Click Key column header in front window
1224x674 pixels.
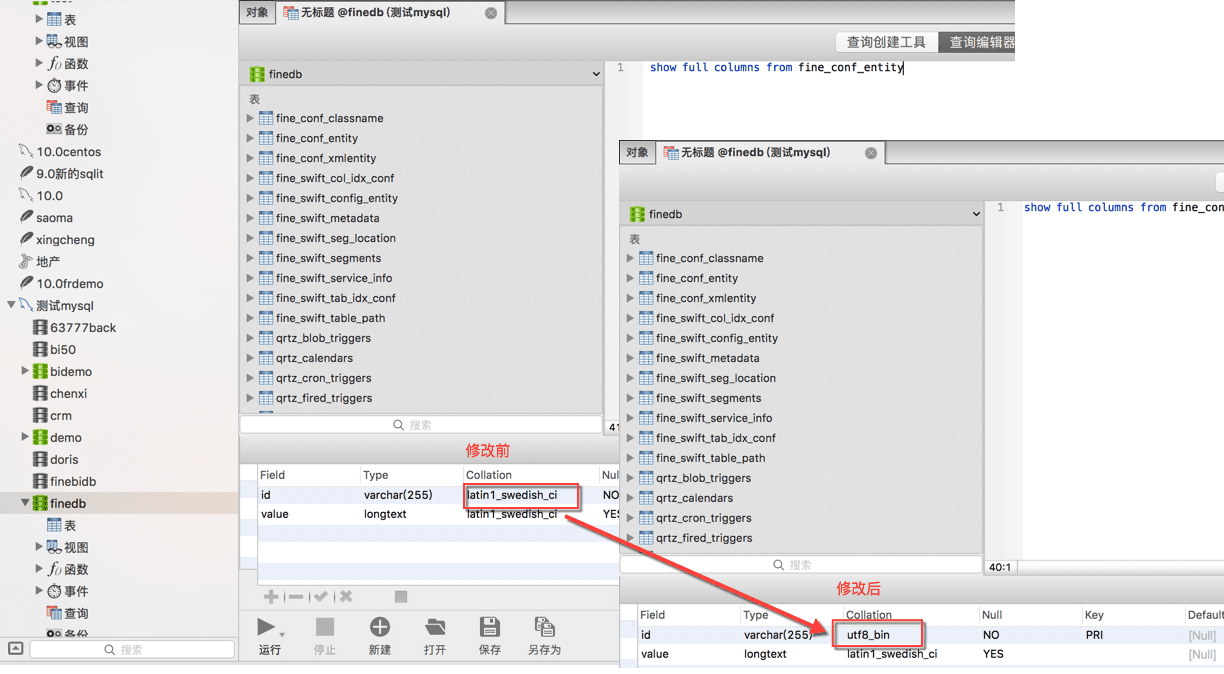point(1094,615)
